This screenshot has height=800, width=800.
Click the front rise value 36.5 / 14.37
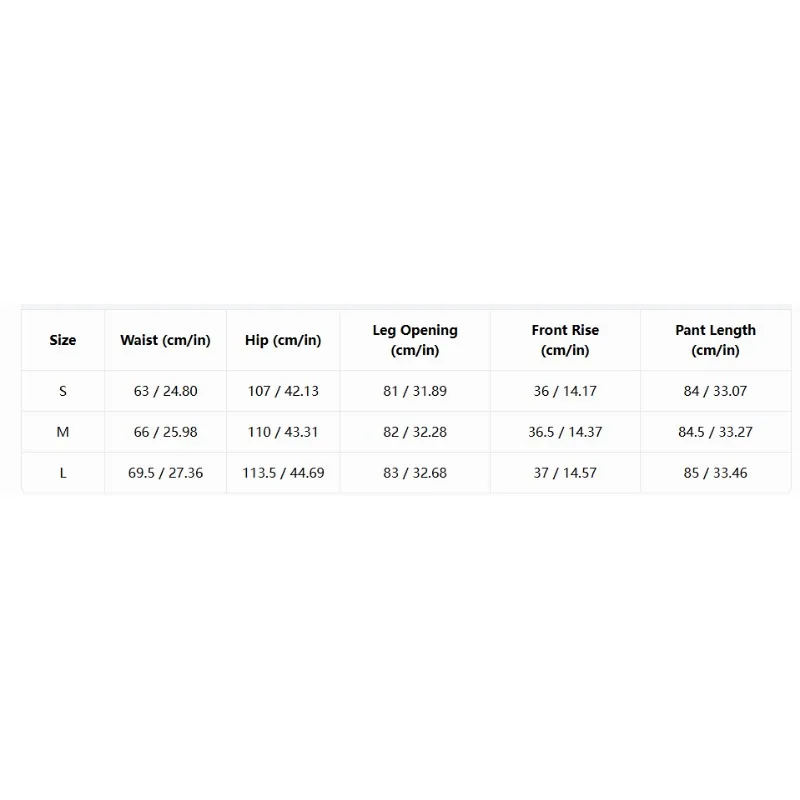[x=565, y=432]
